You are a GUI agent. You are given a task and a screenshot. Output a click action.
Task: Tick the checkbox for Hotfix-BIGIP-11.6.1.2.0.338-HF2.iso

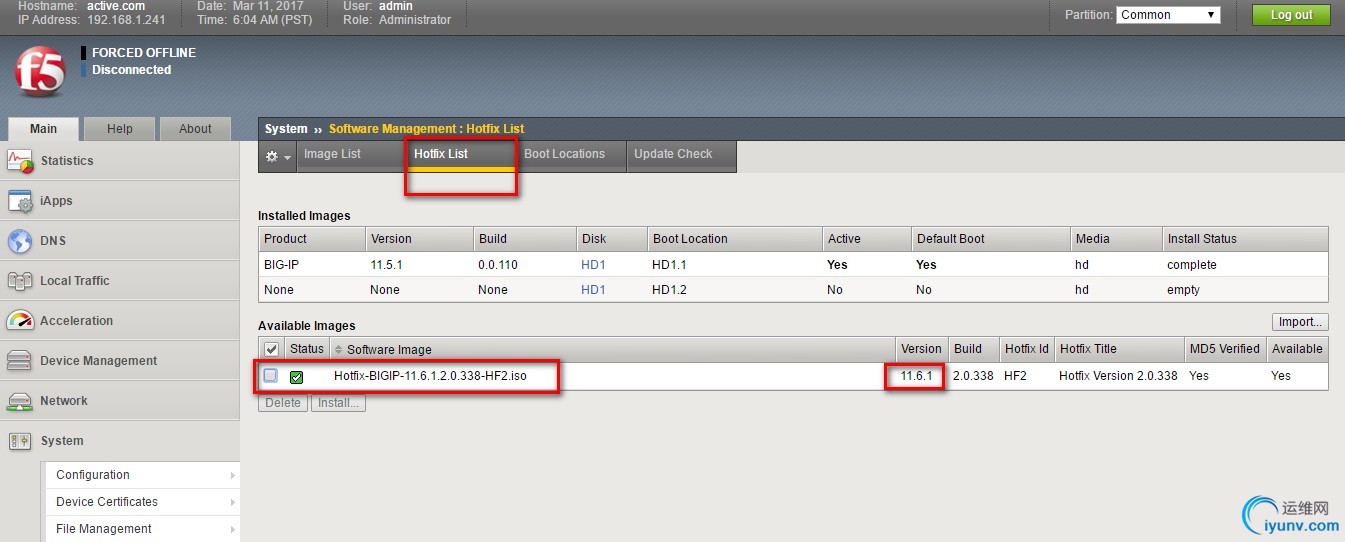click(271, 376)
